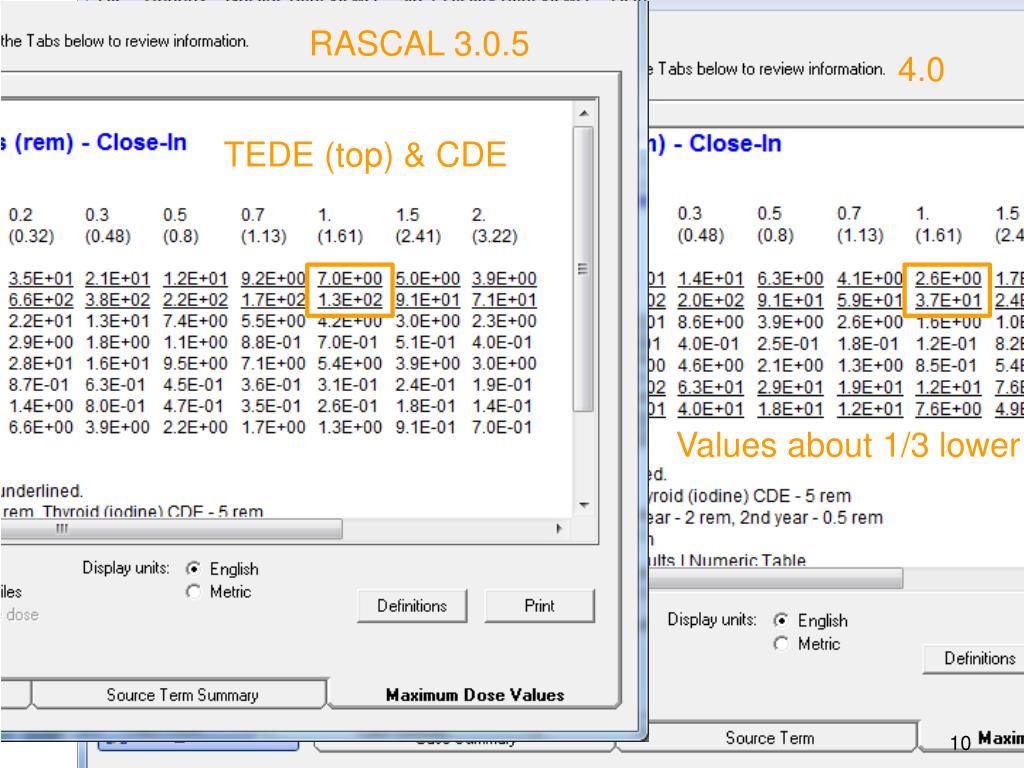Click the 3.8E+02 value in 3.0.5 table
This screenshot has width=1024, height=768.
point(118,300)
